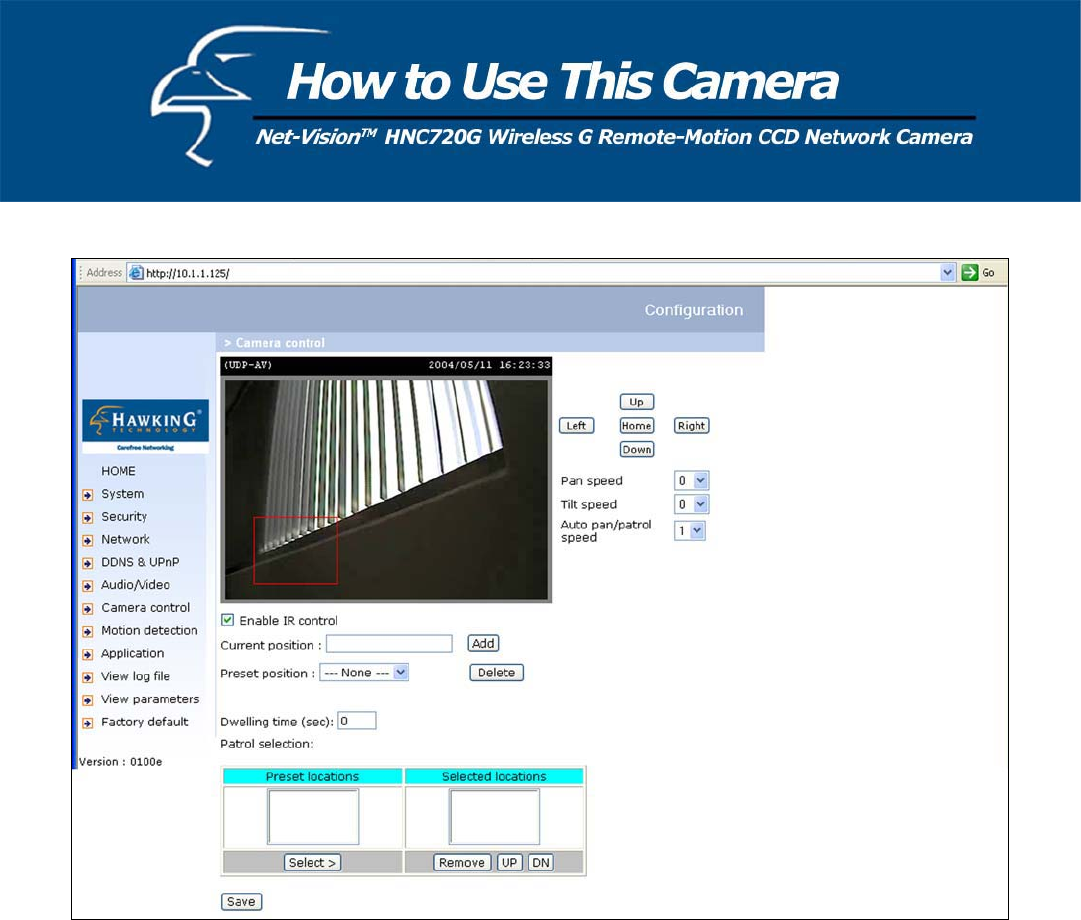
Task: Toggle the Enable IR control checkbox
Action: click(x=228, y=620)
